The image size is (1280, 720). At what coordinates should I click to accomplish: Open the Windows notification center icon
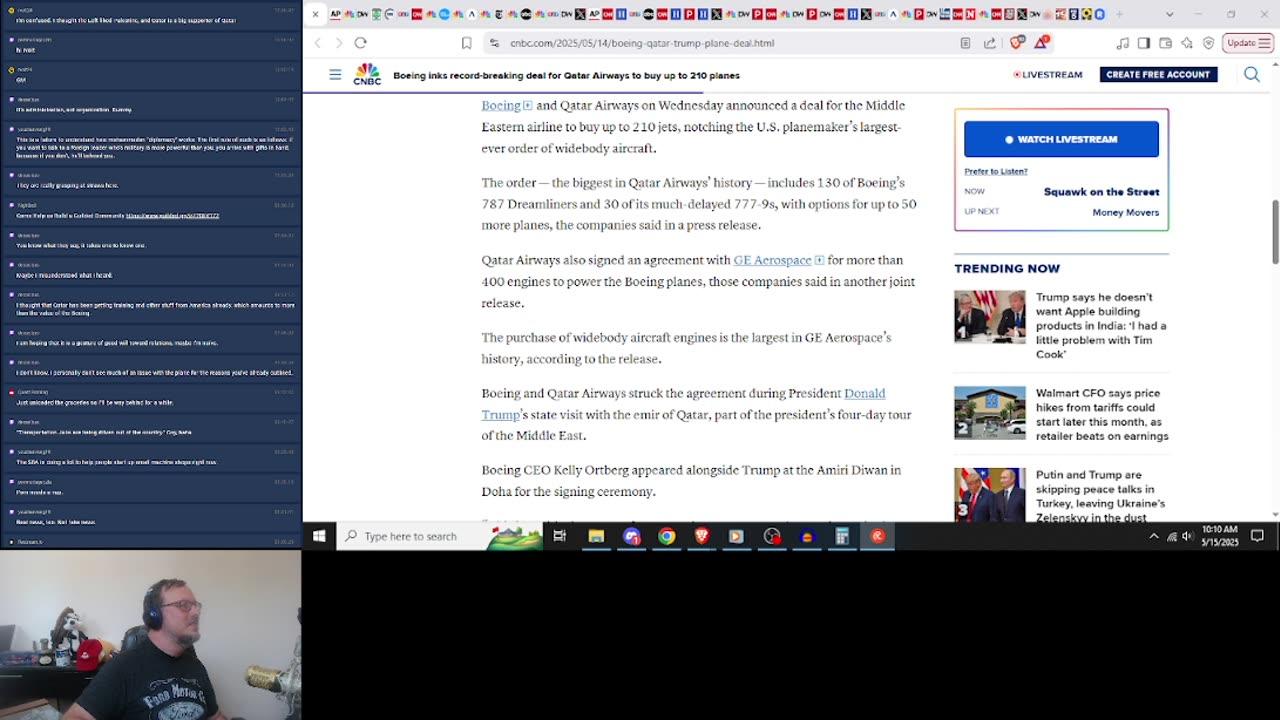[x=1257, y=536]
